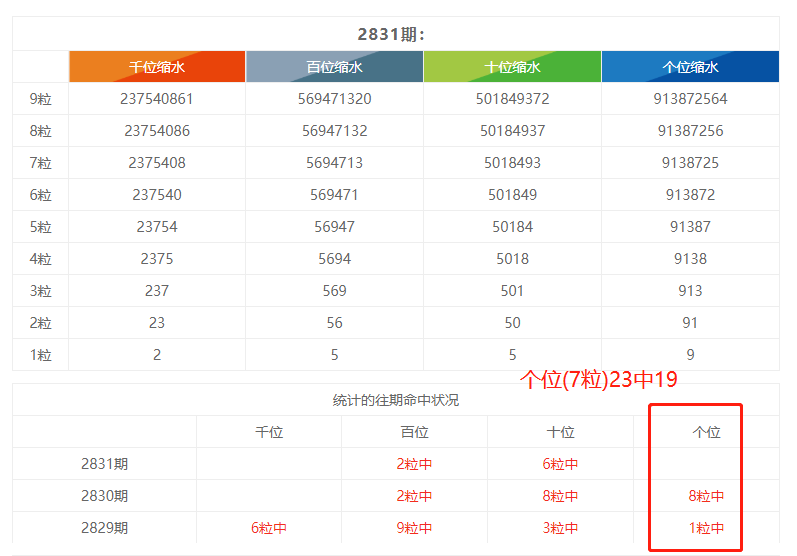Click the red 6粒中 result for 2829期 千位
This screenshot has width=797, height=556.
[269, 528]
